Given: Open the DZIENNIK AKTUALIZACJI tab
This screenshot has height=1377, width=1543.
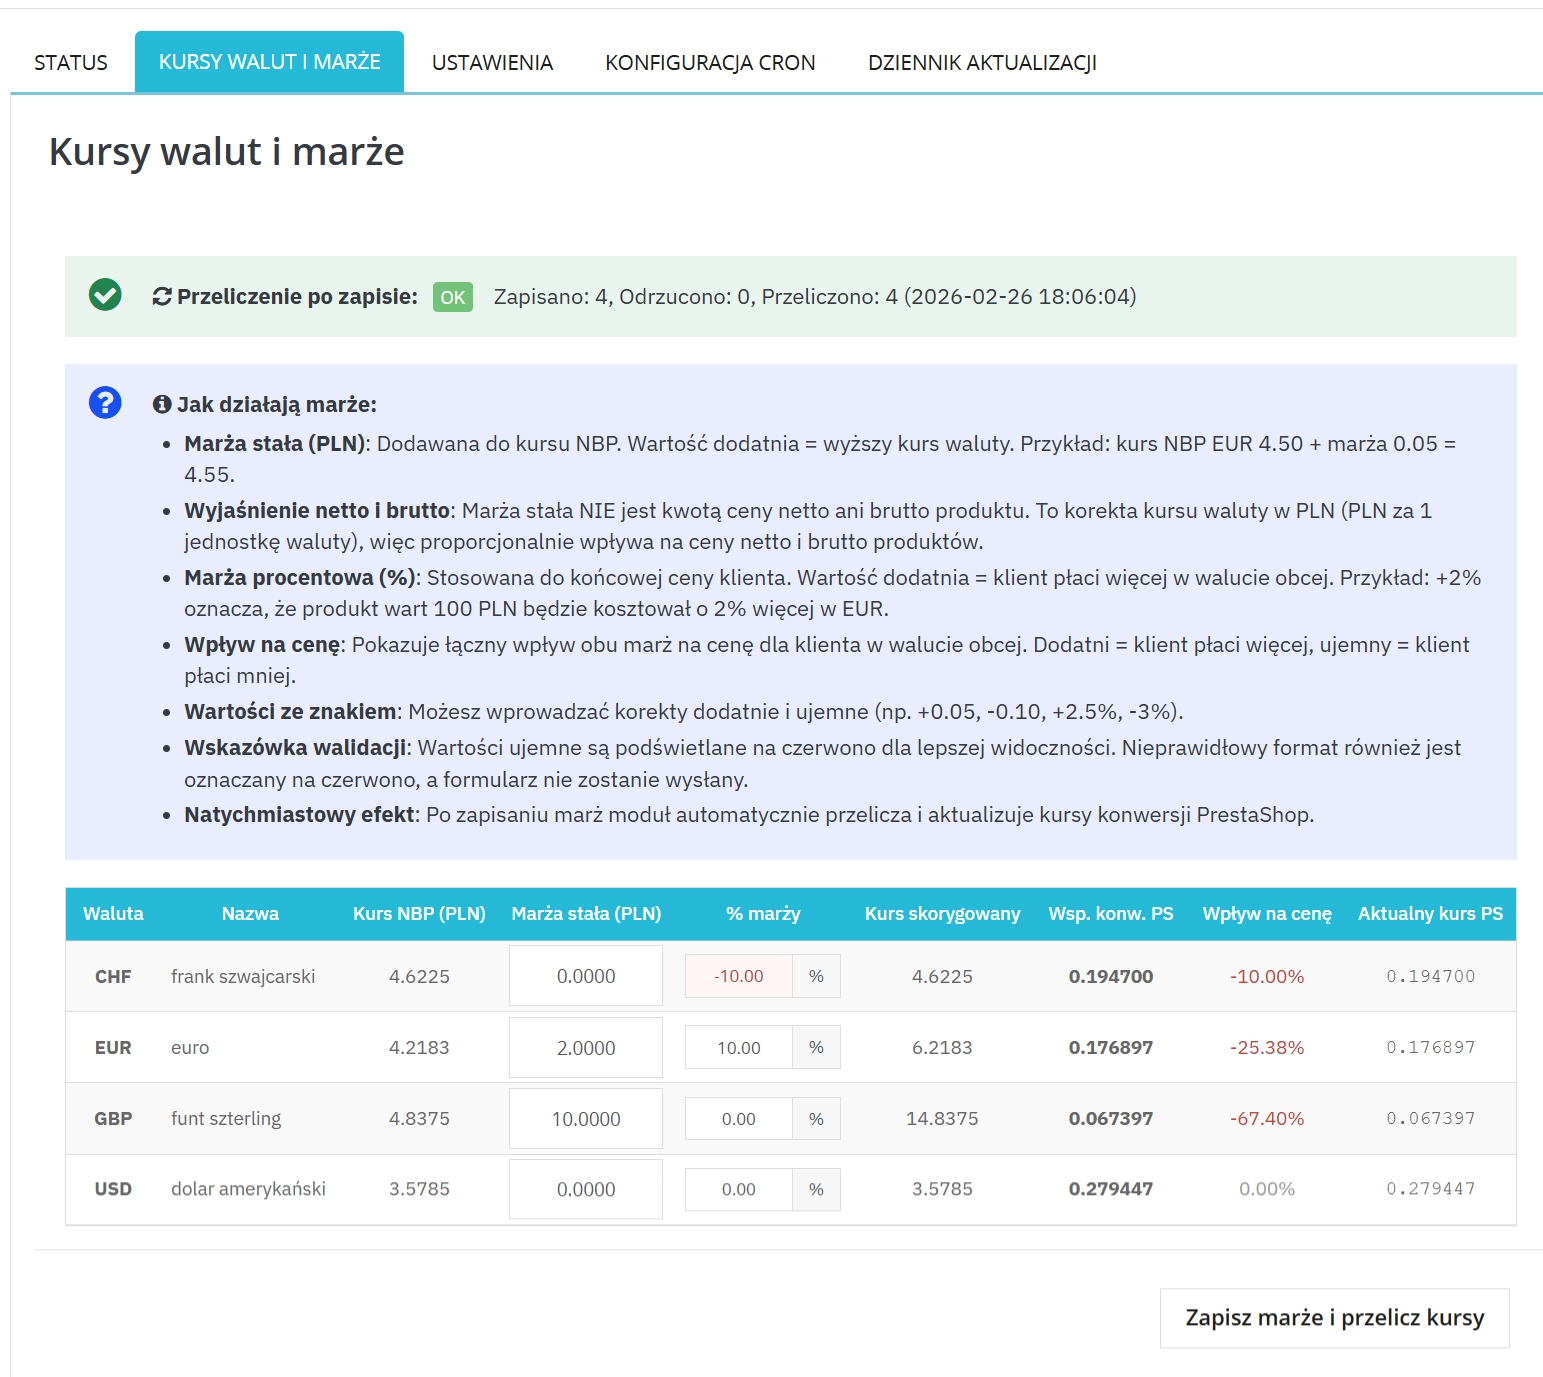Looking at the screenshot, I should click(x=983, y=61).
